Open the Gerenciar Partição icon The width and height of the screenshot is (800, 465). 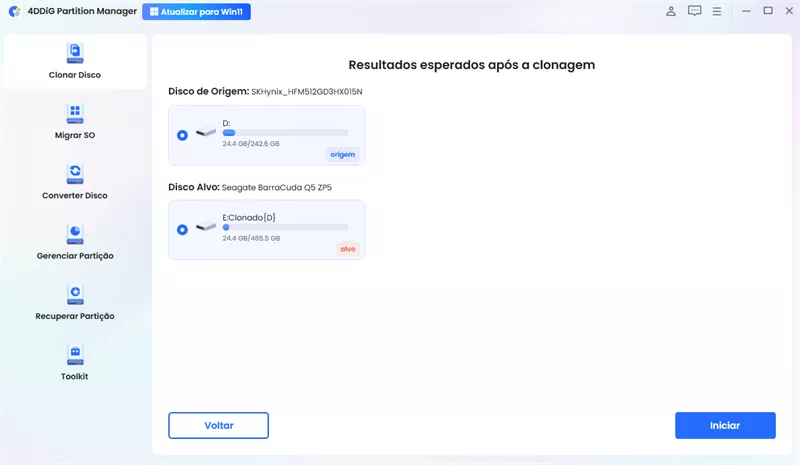click(75, 234)
